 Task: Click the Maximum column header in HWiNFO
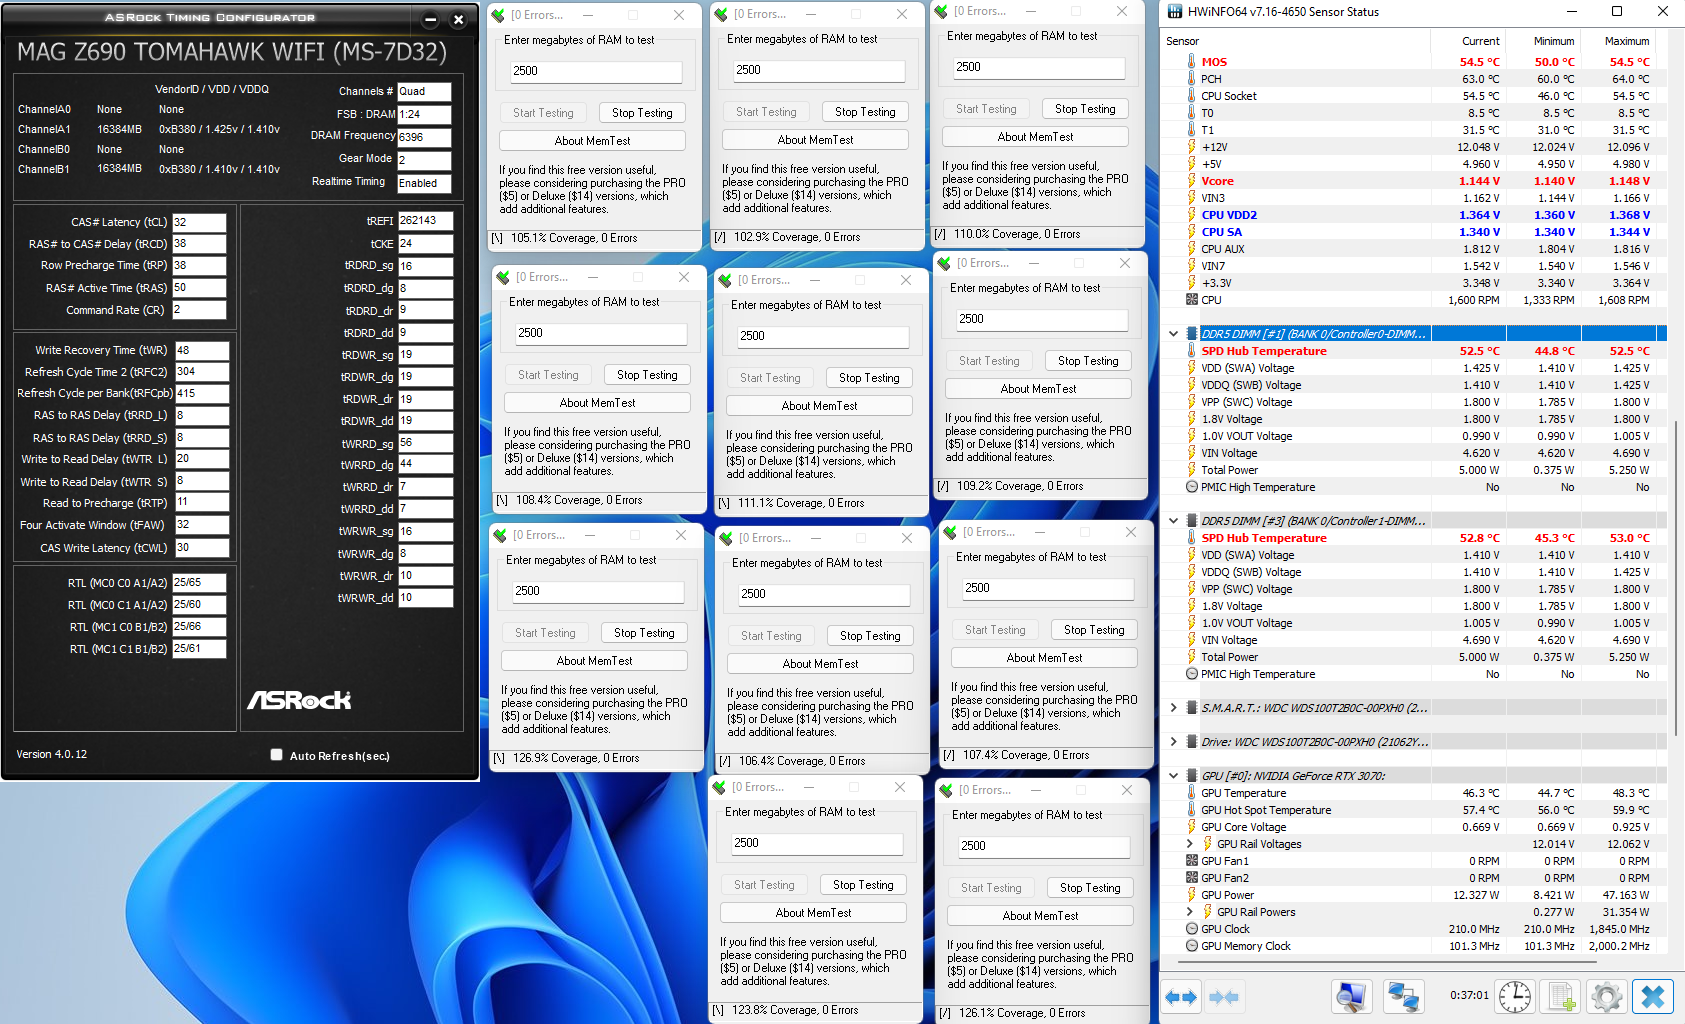tap(1619, 41)
